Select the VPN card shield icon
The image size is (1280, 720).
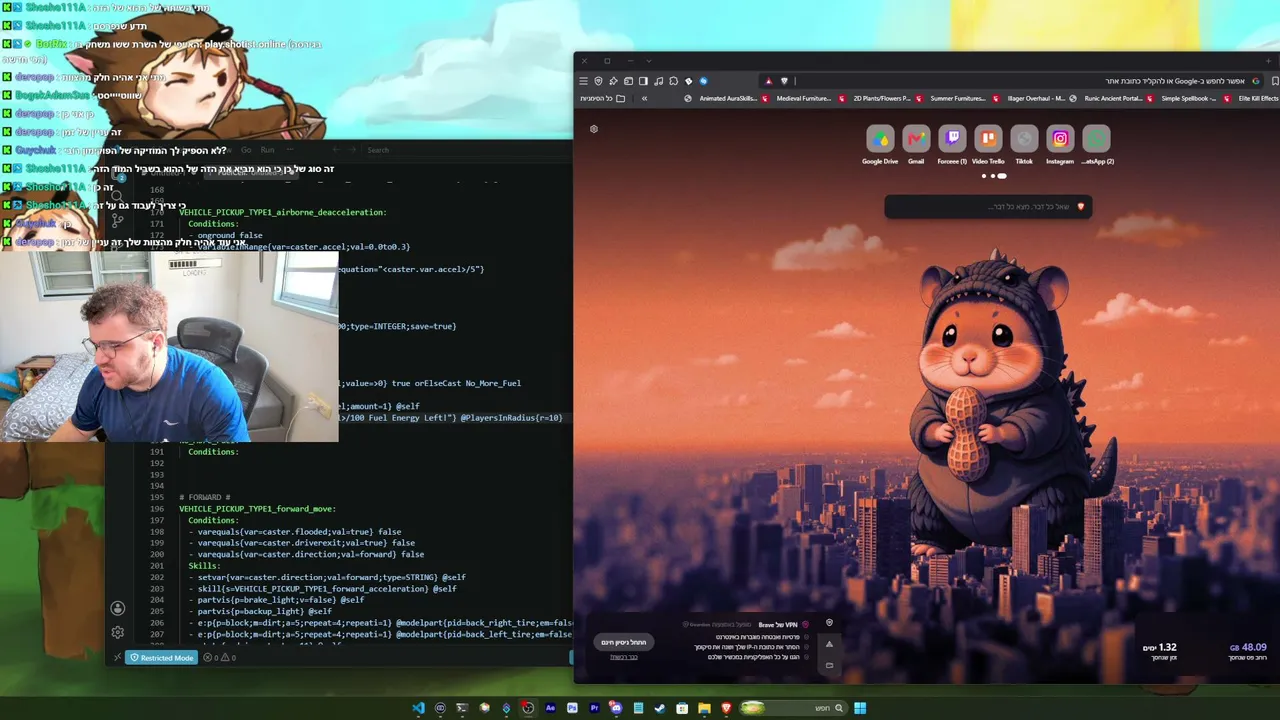(829, 623)
